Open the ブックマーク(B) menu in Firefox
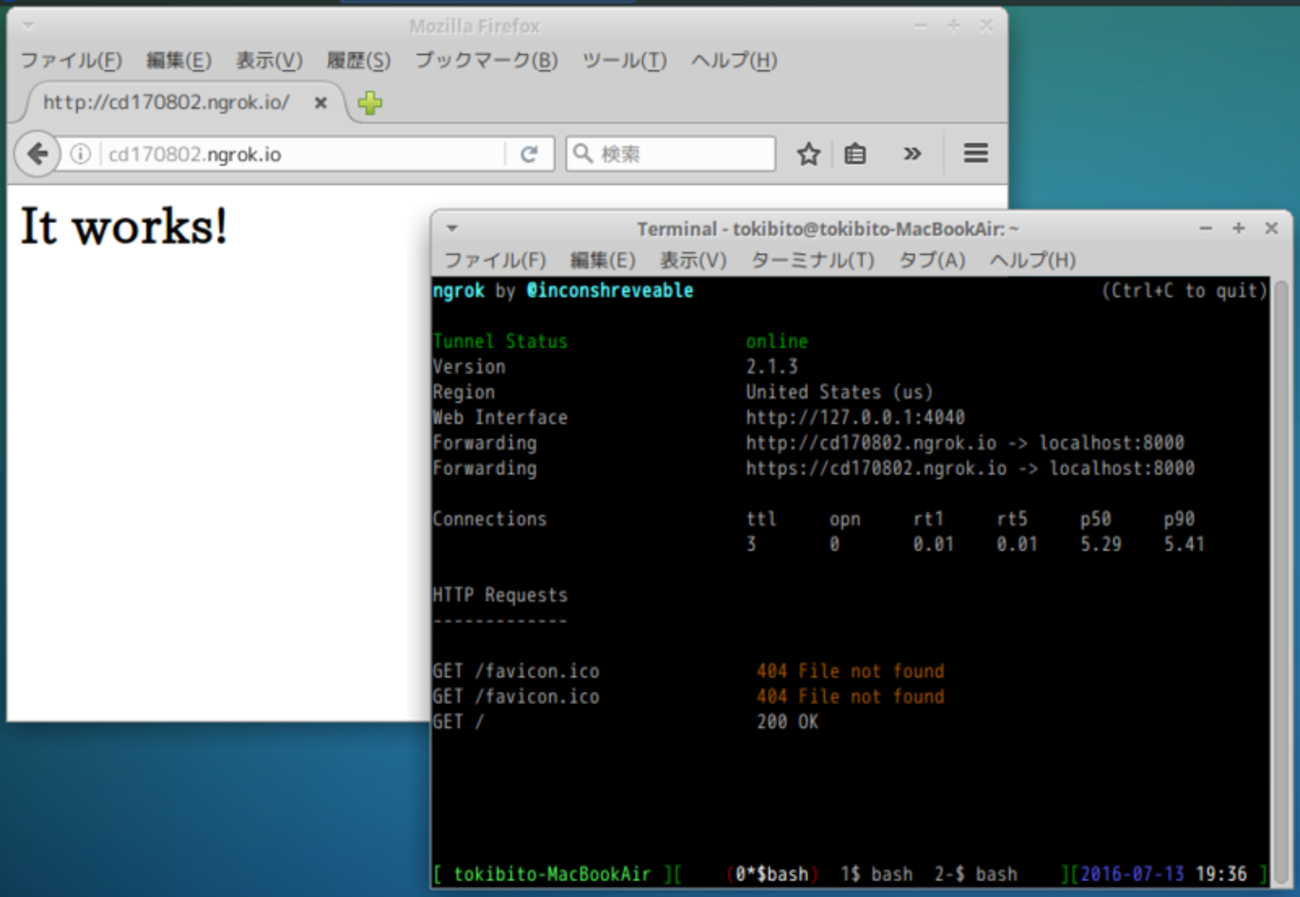Image resolution: width=1300 pixels, height=897 pixels. (x=486, y=61)
